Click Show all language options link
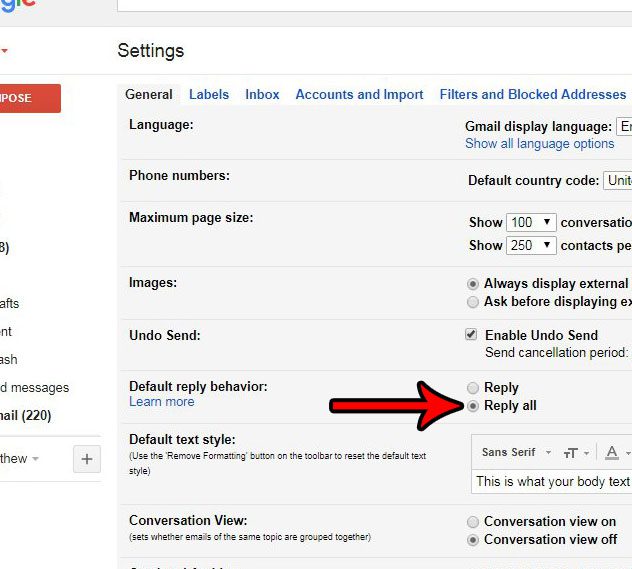This screenshot has height=569, width=632. point(539,144)
